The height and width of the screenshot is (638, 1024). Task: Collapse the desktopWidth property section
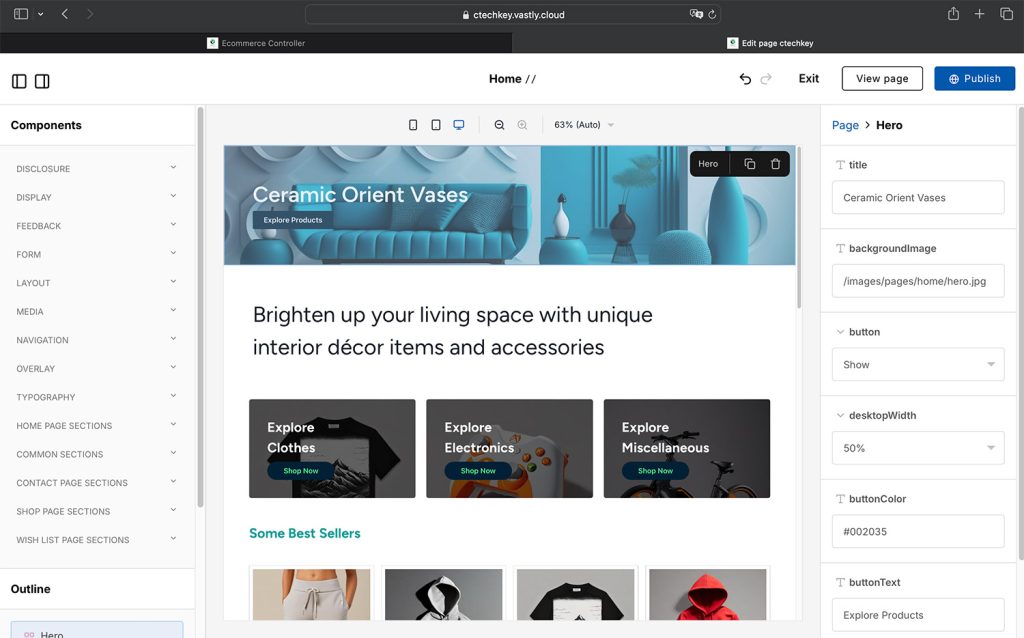[840, 415]
